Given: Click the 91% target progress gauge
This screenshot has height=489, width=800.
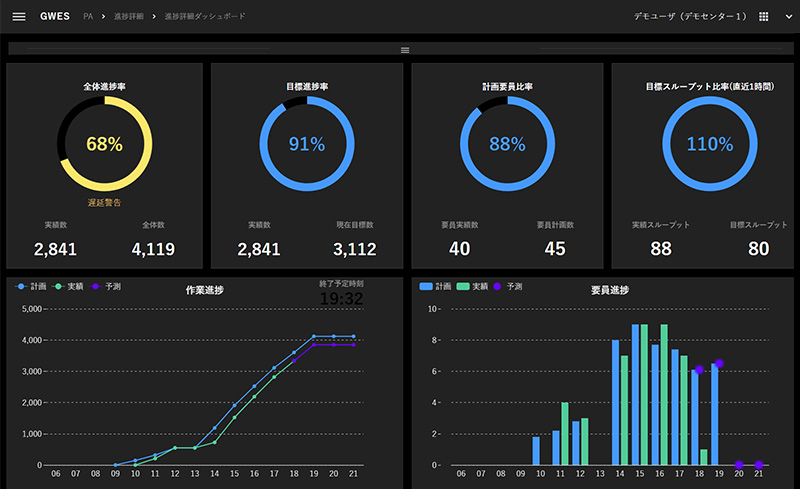Looking at the screenshot, I should click(307, 144).
